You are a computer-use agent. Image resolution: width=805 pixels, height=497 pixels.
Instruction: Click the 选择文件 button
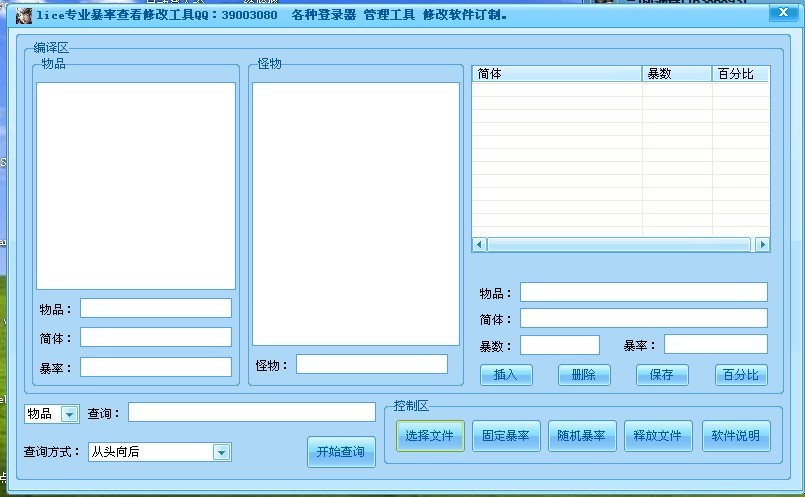(430, 436)
